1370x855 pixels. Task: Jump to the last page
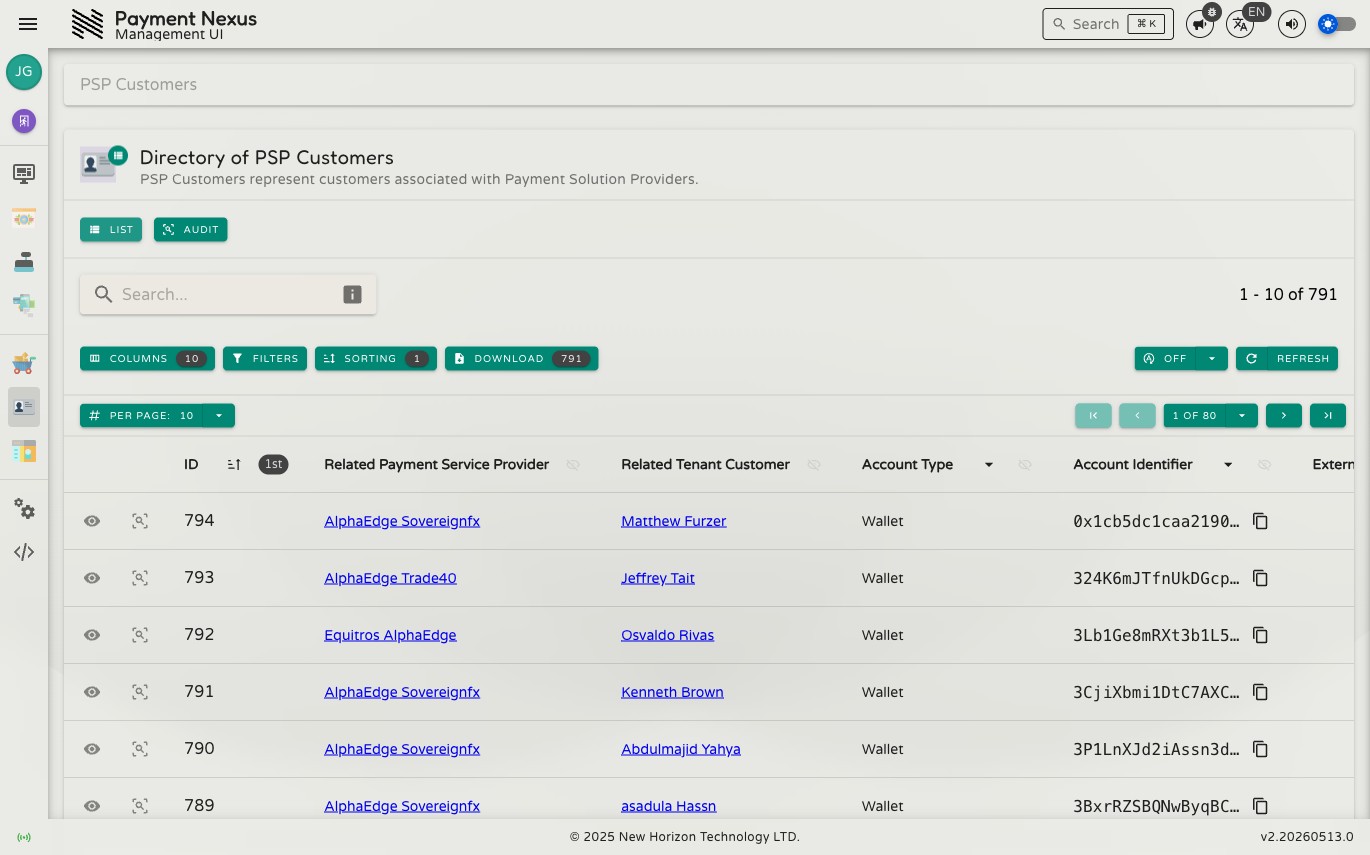[1328, 415]
